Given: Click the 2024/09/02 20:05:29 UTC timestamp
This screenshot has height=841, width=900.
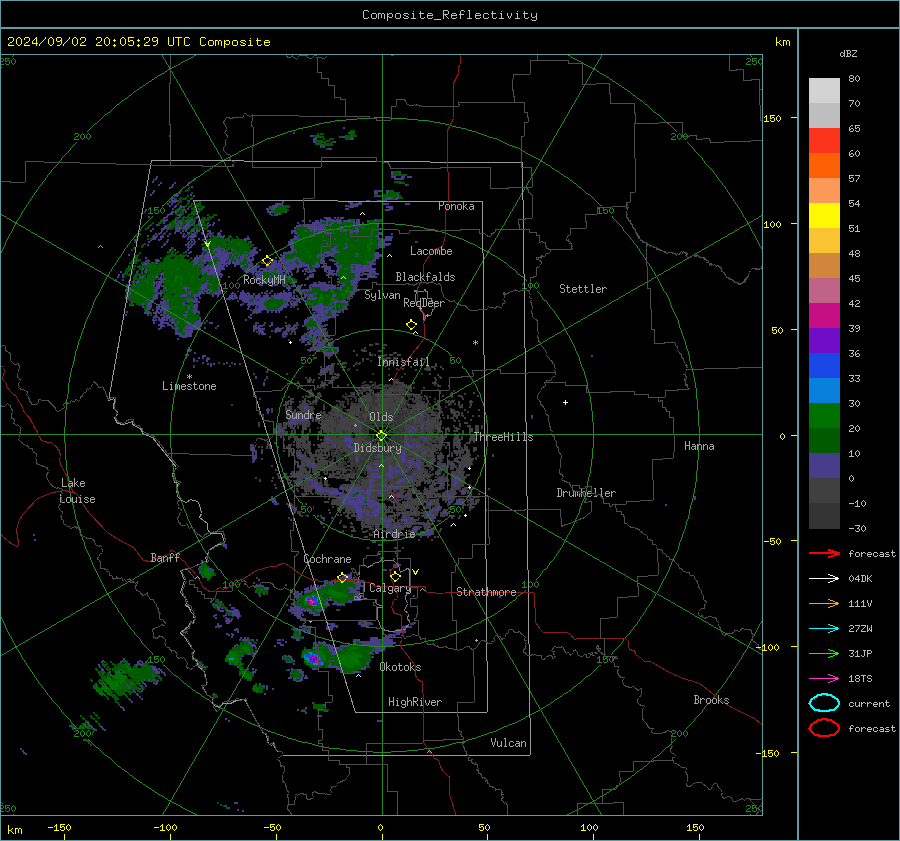Looking at the screenshot, I should coord(99,42).
